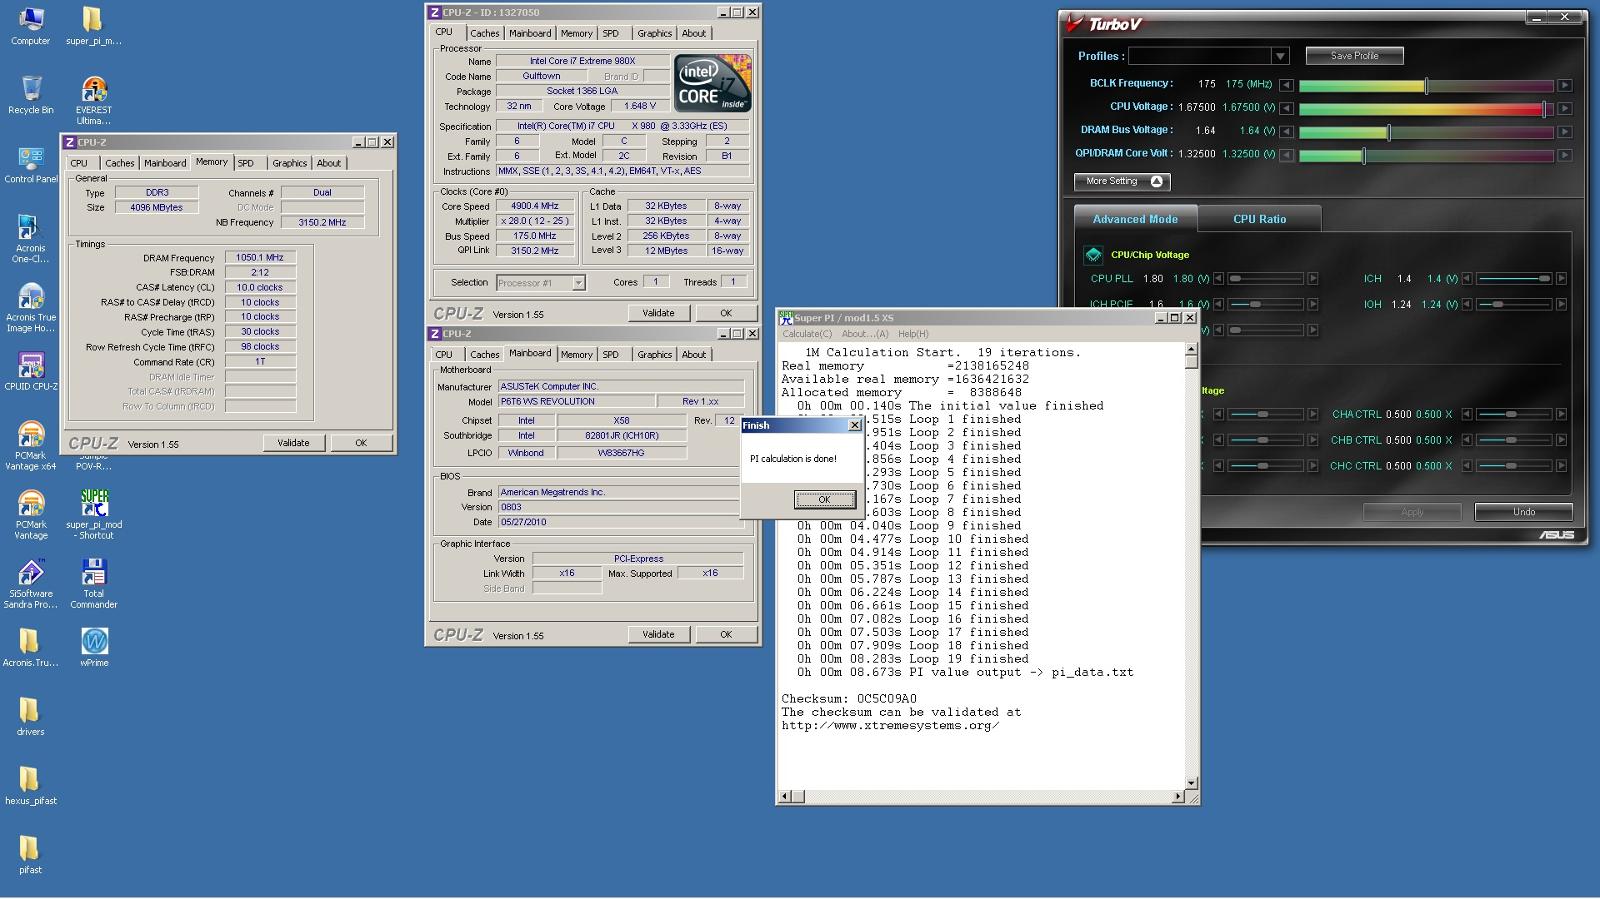The height and width of the screenshot is (899, 1600).
Task: Select super_pi_mod Shortcut icon
Action: [93, 514]
